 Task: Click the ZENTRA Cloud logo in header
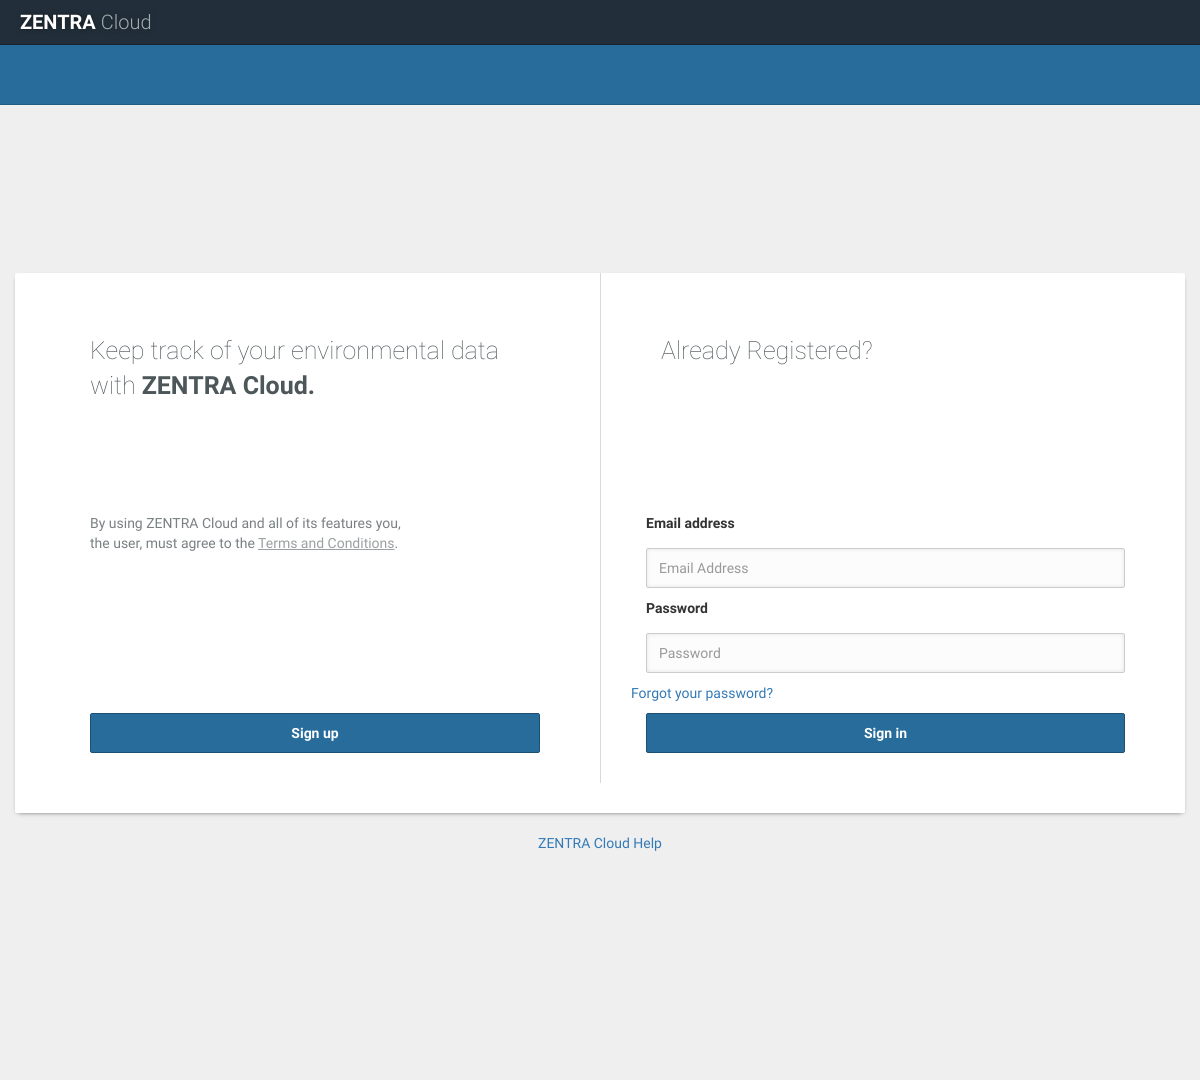pos(86,22)
